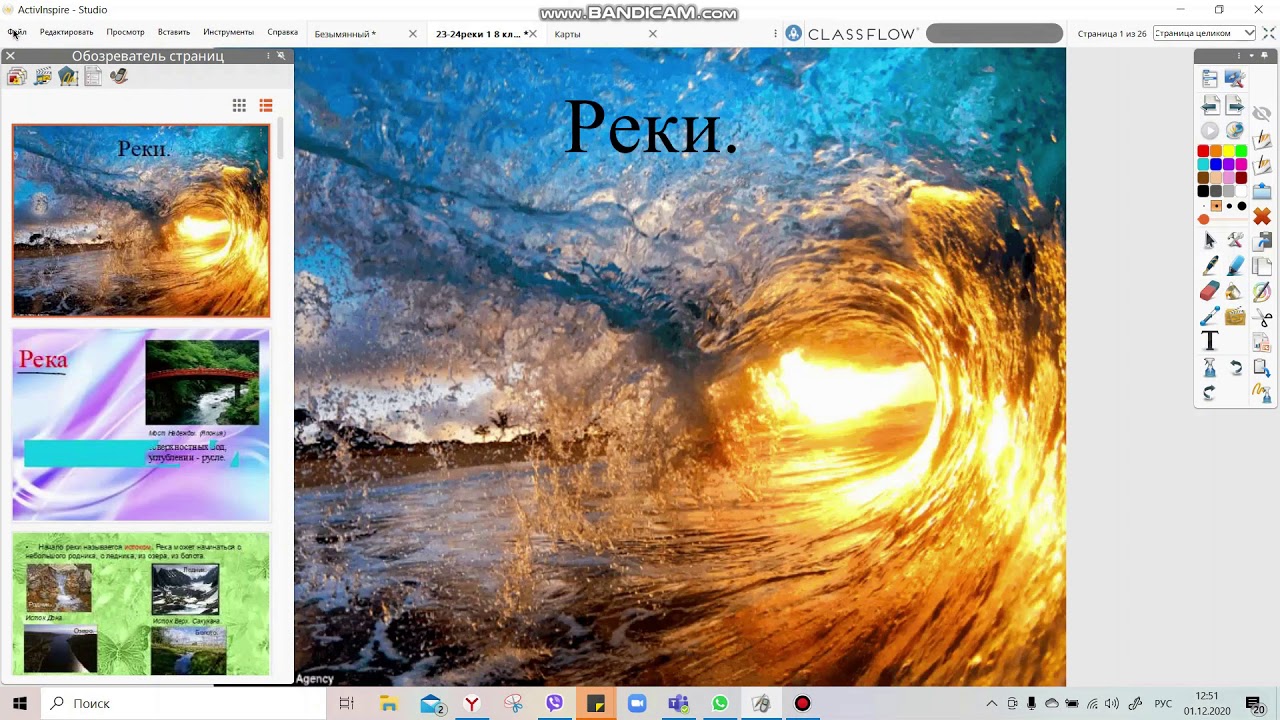Switch to the 23-24реки flipchart tab
This screenshot has width=1280, height=720.
point(481,34)
